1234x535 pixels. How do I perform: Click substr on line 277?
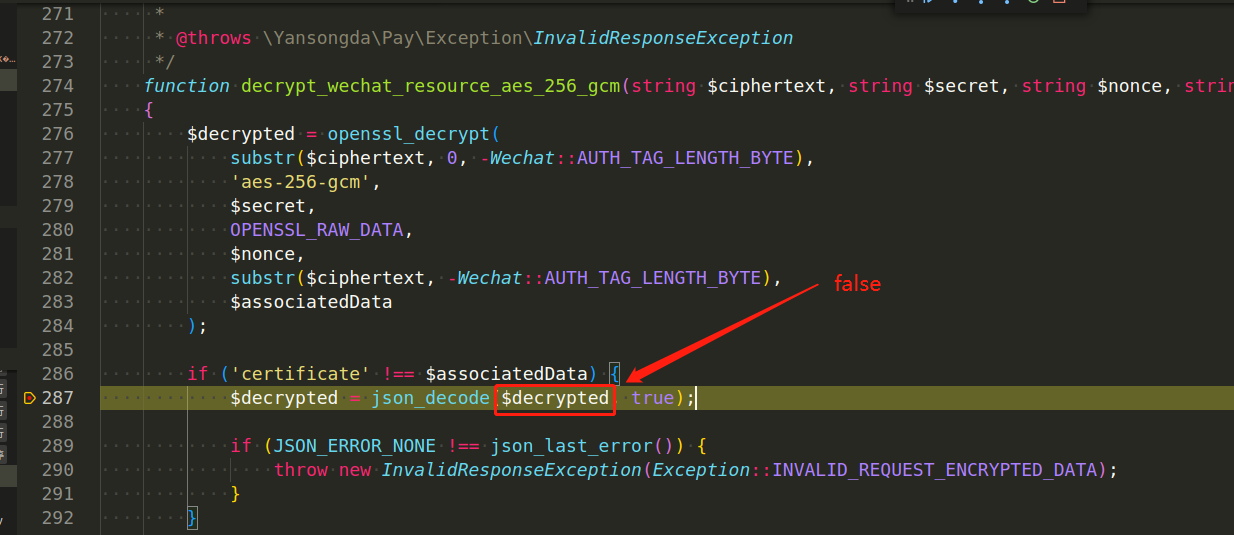pos(263,158)
